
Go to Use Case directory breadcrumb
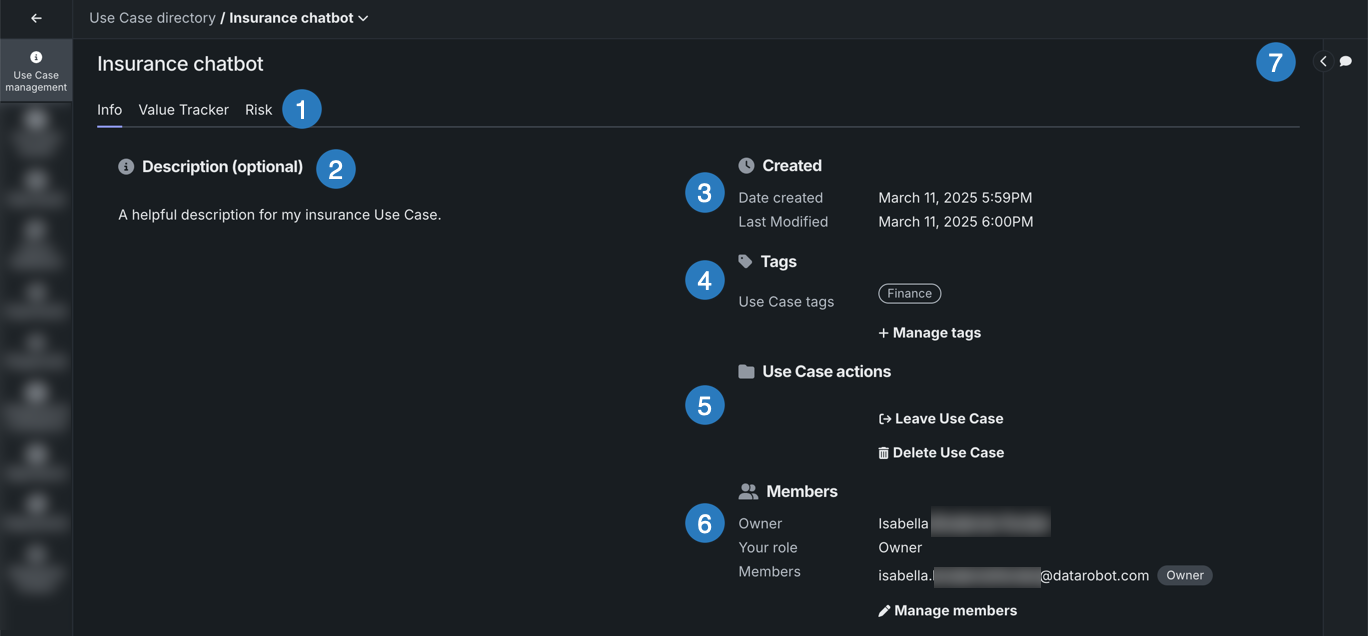pos(152,18)
